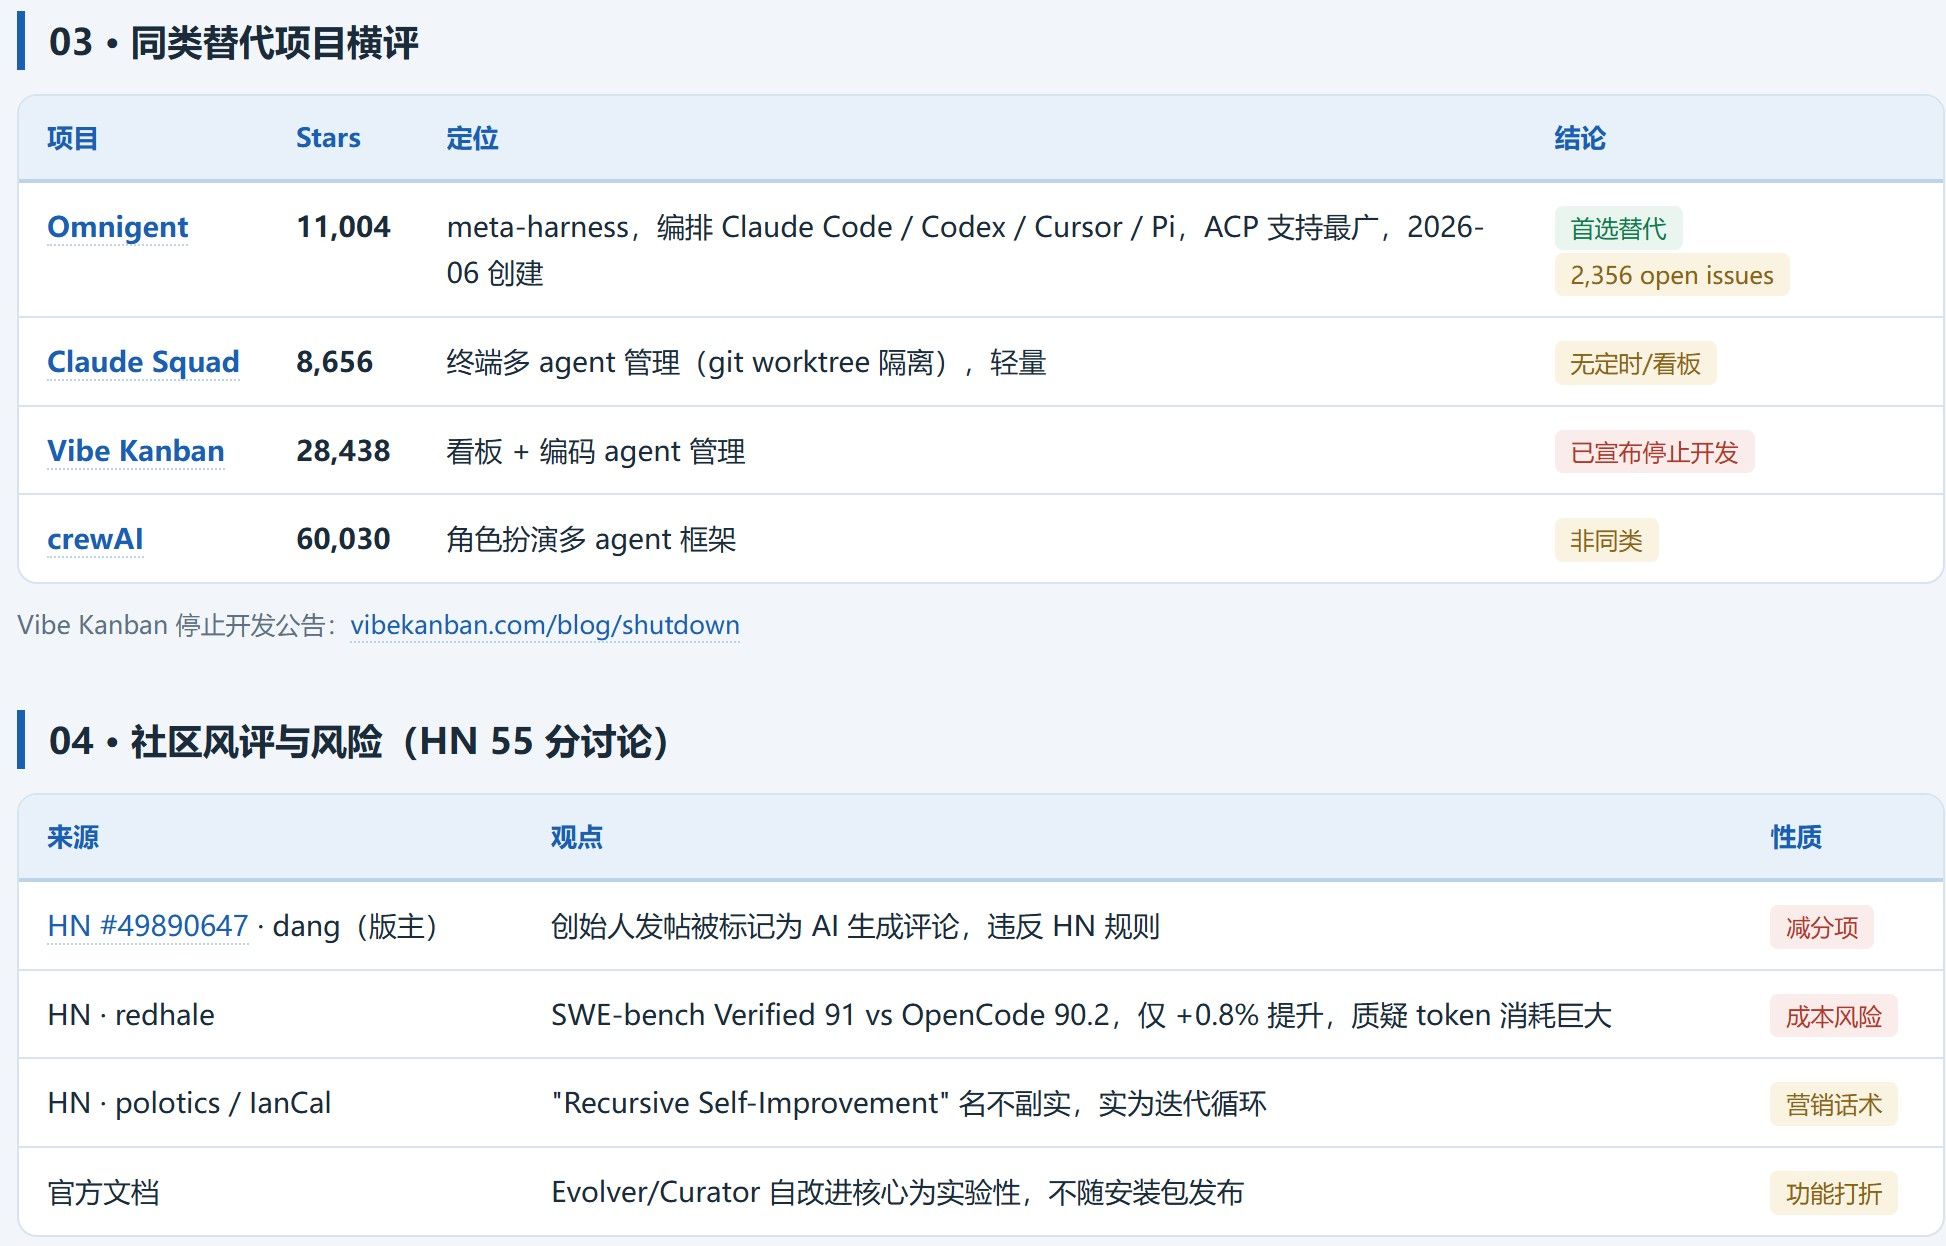Screen dimensions: 1946x1246
Task: Click the 功能打折 badge
Action: pos(1833,1193)
